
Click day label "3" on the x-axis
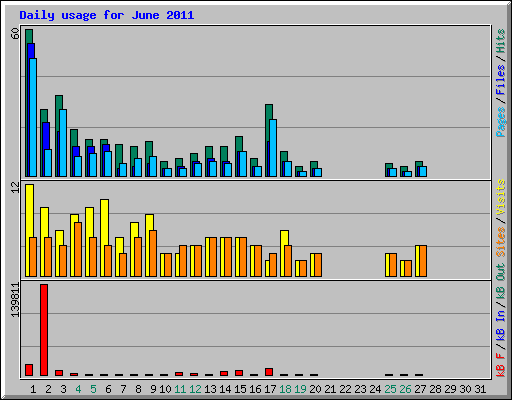(x=63, y=389)
